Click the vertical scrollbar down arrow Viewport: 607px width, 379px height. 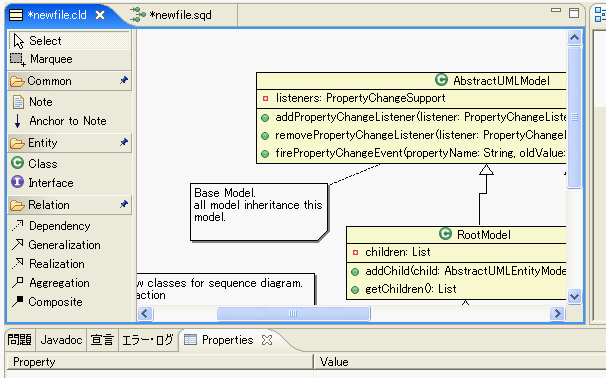click(x=574, y=297)
